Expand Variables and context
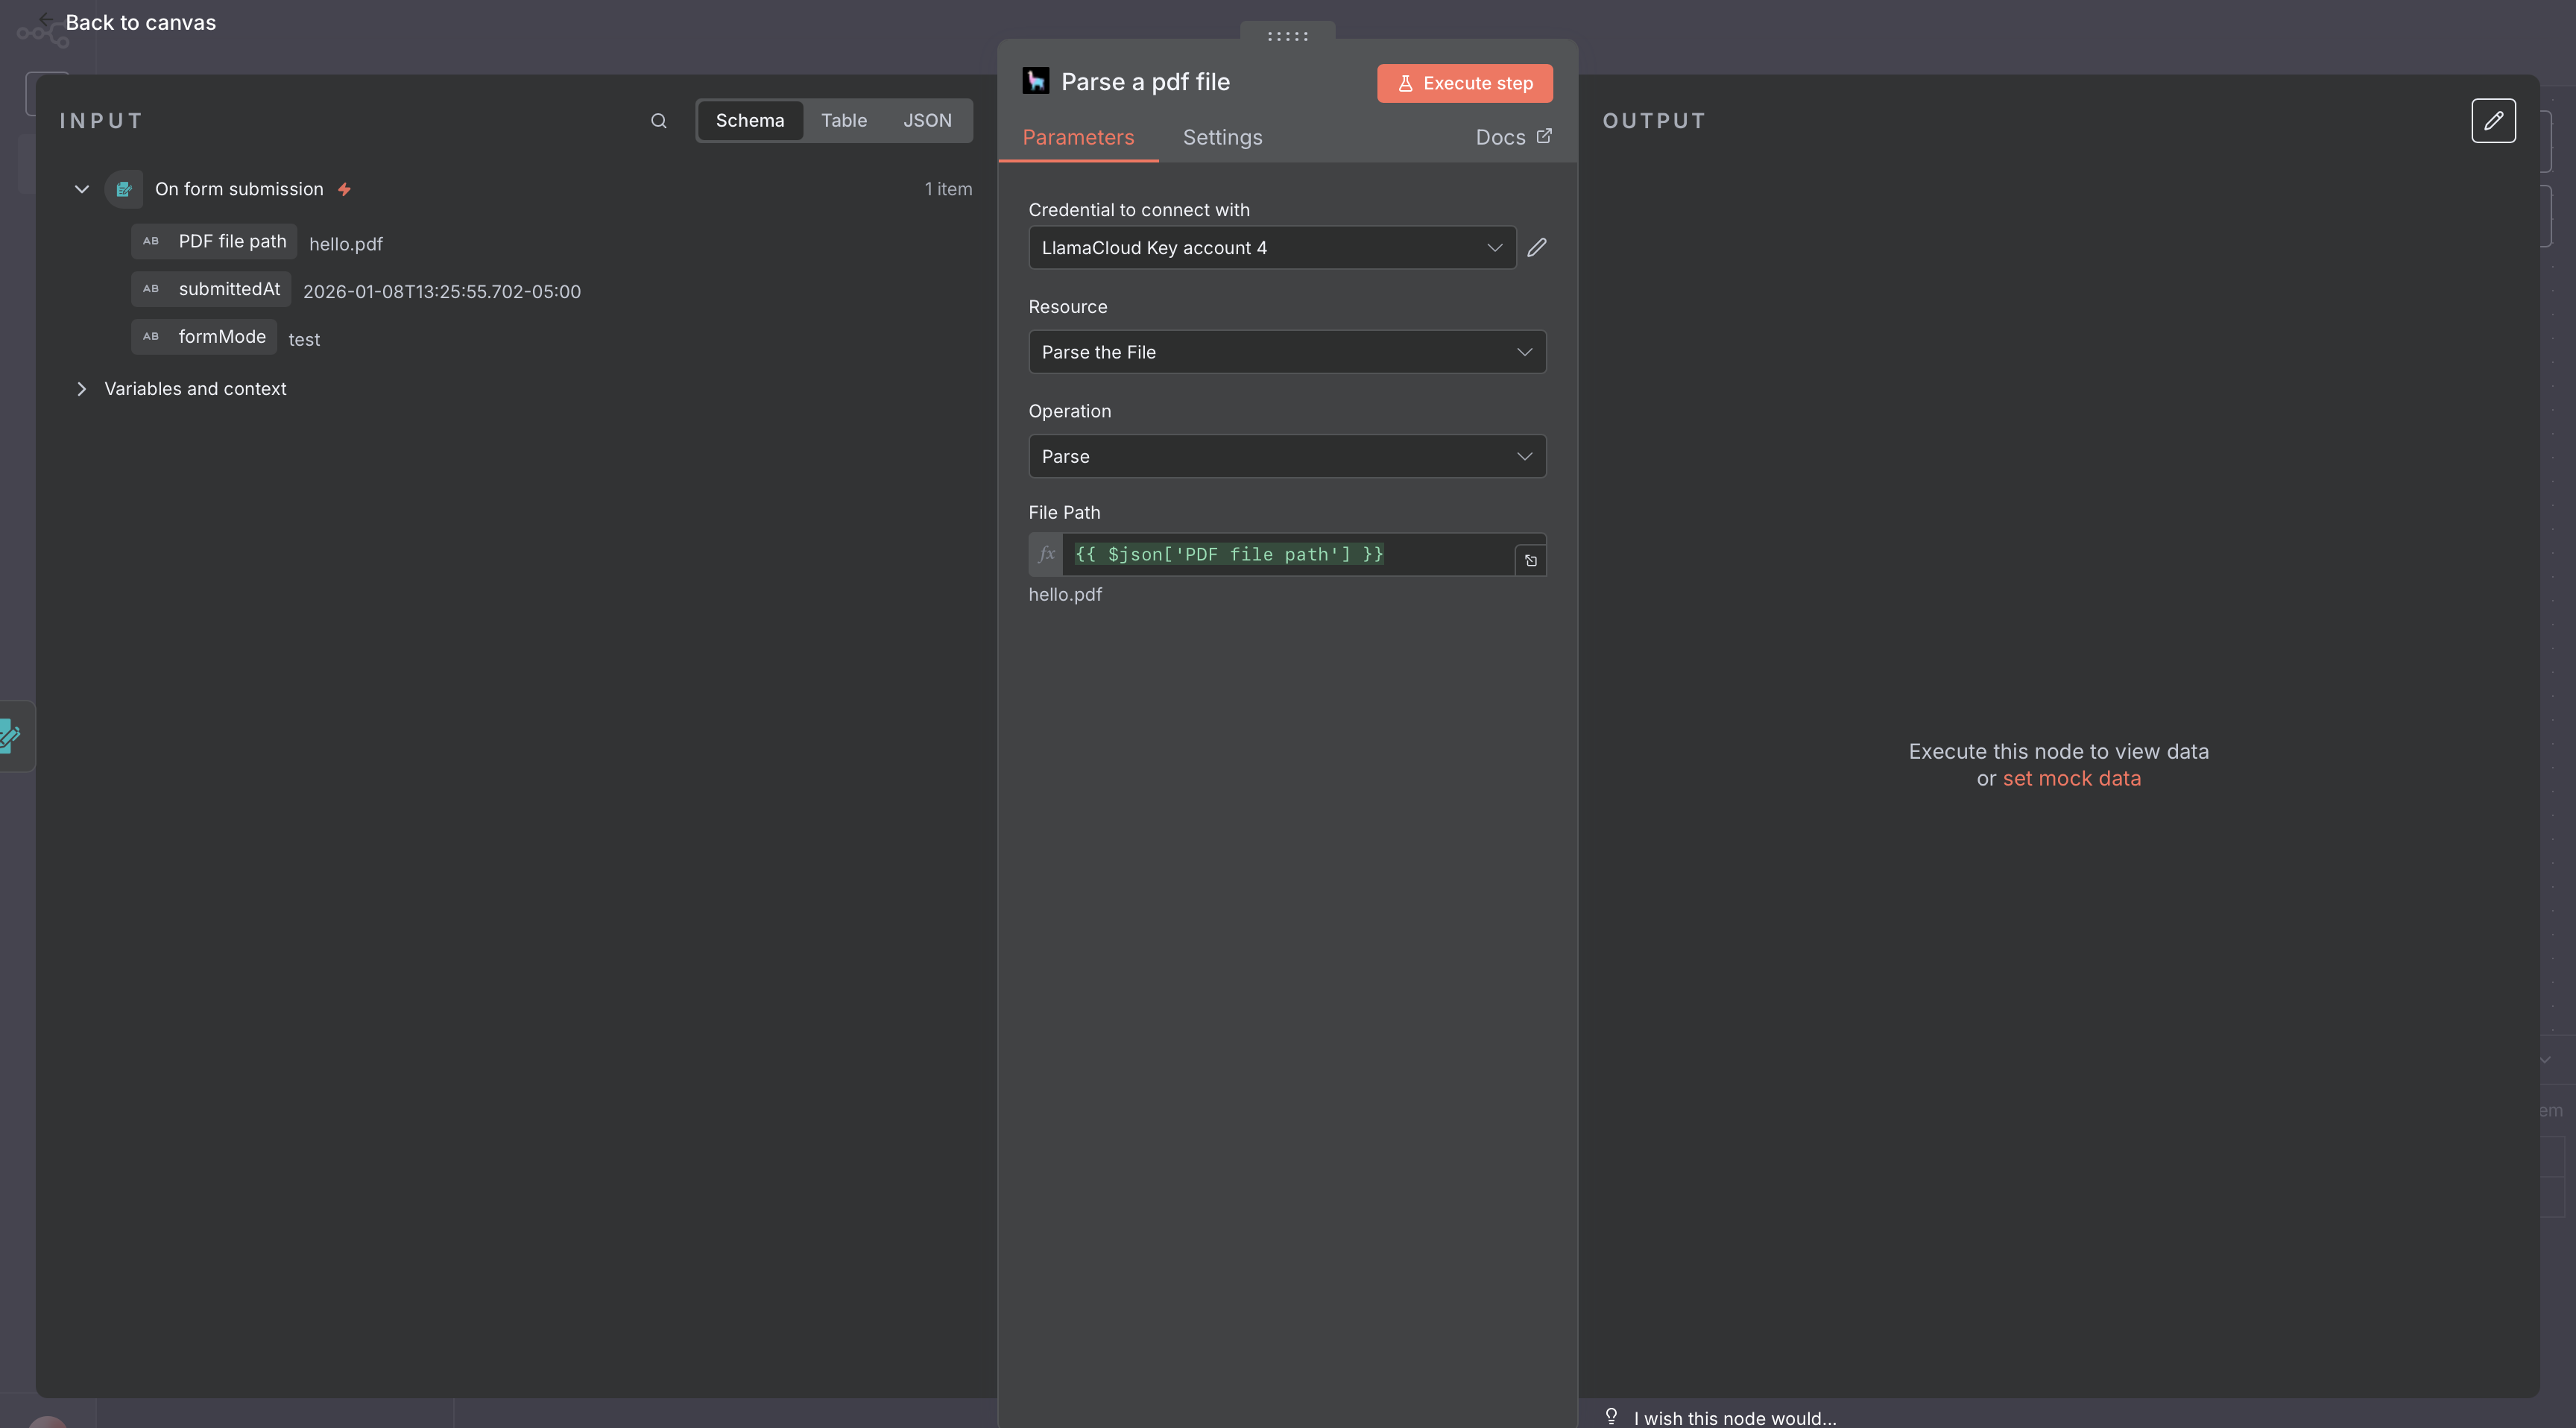Image resolution: width=2576 pixels, height=1428 pixels. coord(82,389)
